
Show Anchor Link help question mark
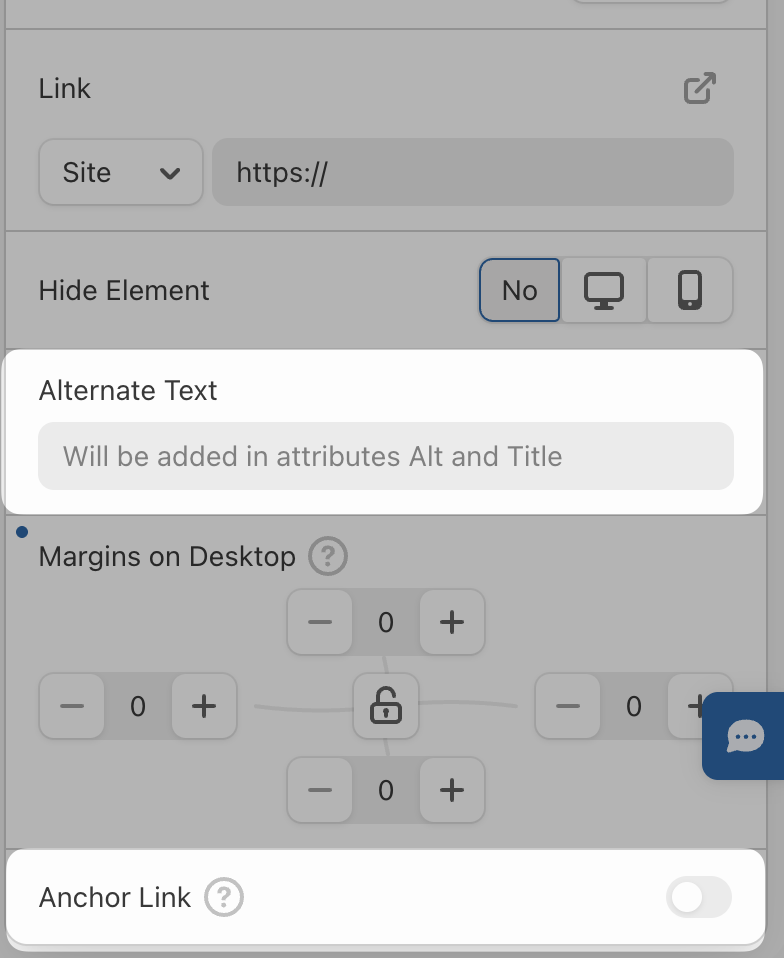coord(224,897)
